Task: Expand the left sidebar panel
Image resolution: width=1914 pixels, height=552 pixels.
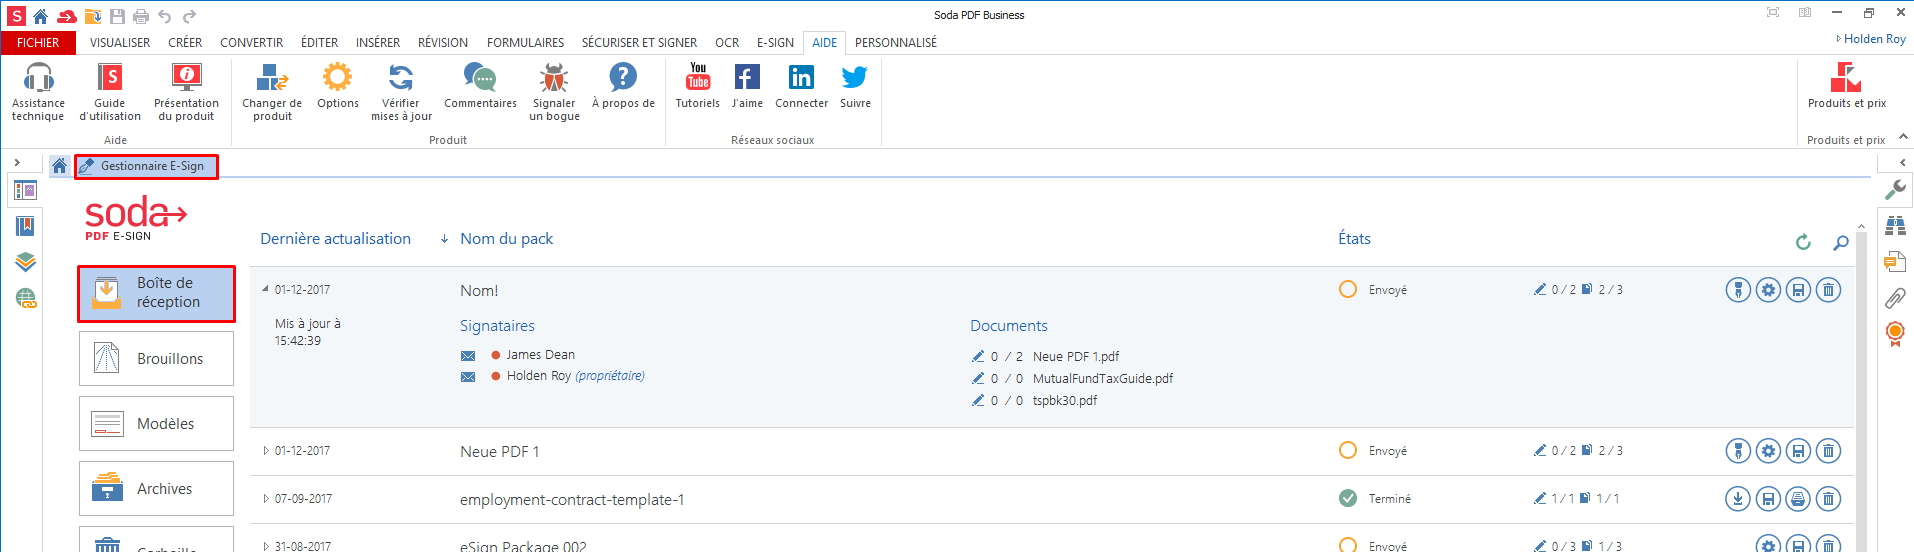Action: (17, 162)
